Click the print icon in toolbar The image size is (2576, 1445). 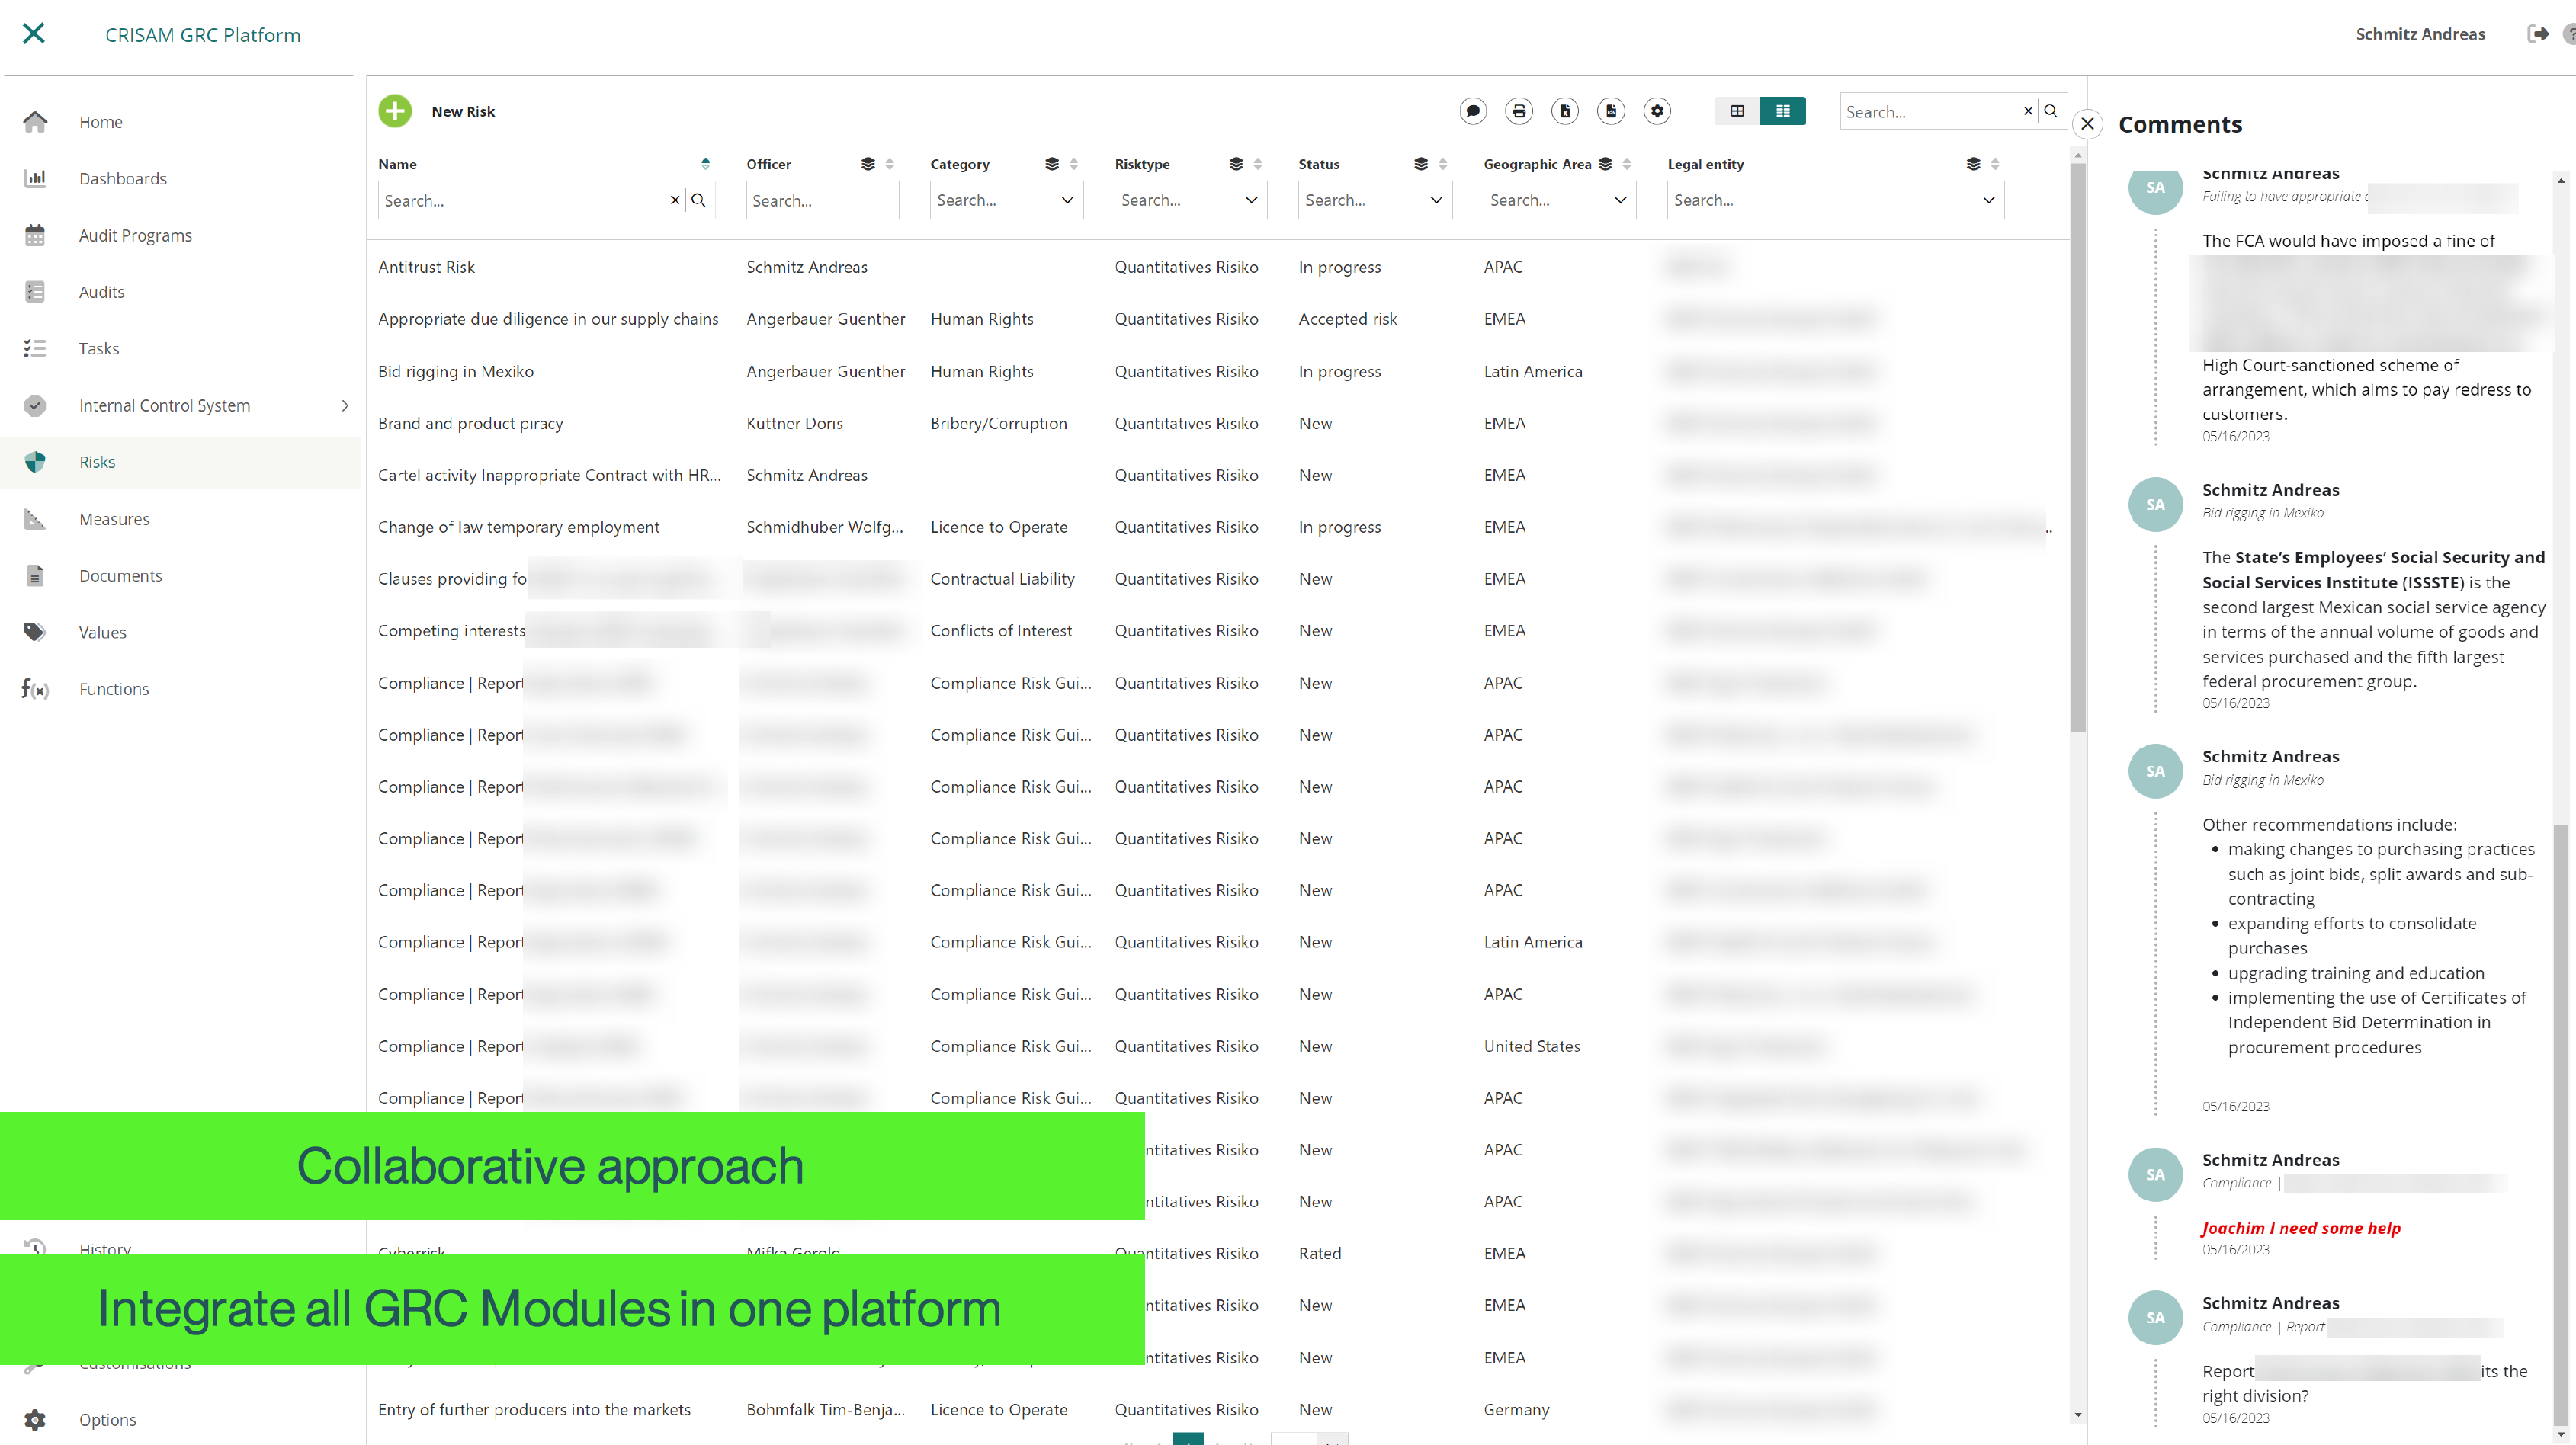click(x=1518, y=111)
